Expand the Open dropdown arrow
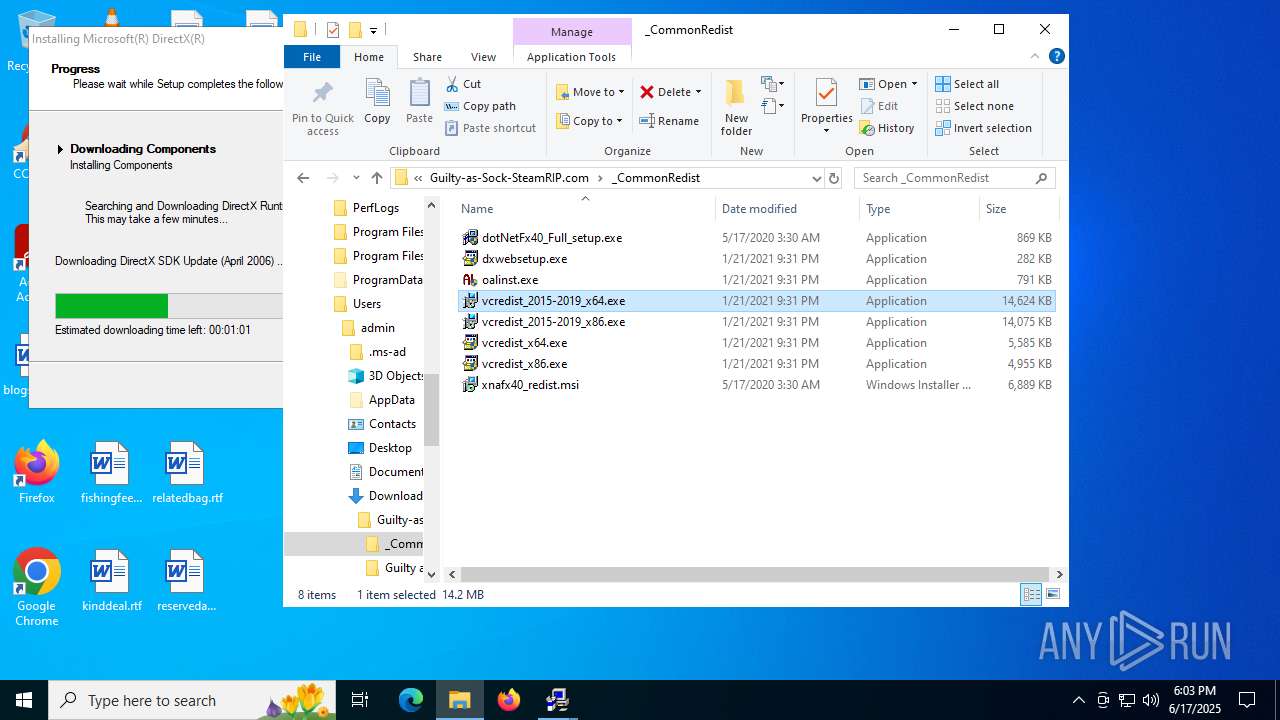Screen dimensions: 1280x720 [x=914, y=84]
